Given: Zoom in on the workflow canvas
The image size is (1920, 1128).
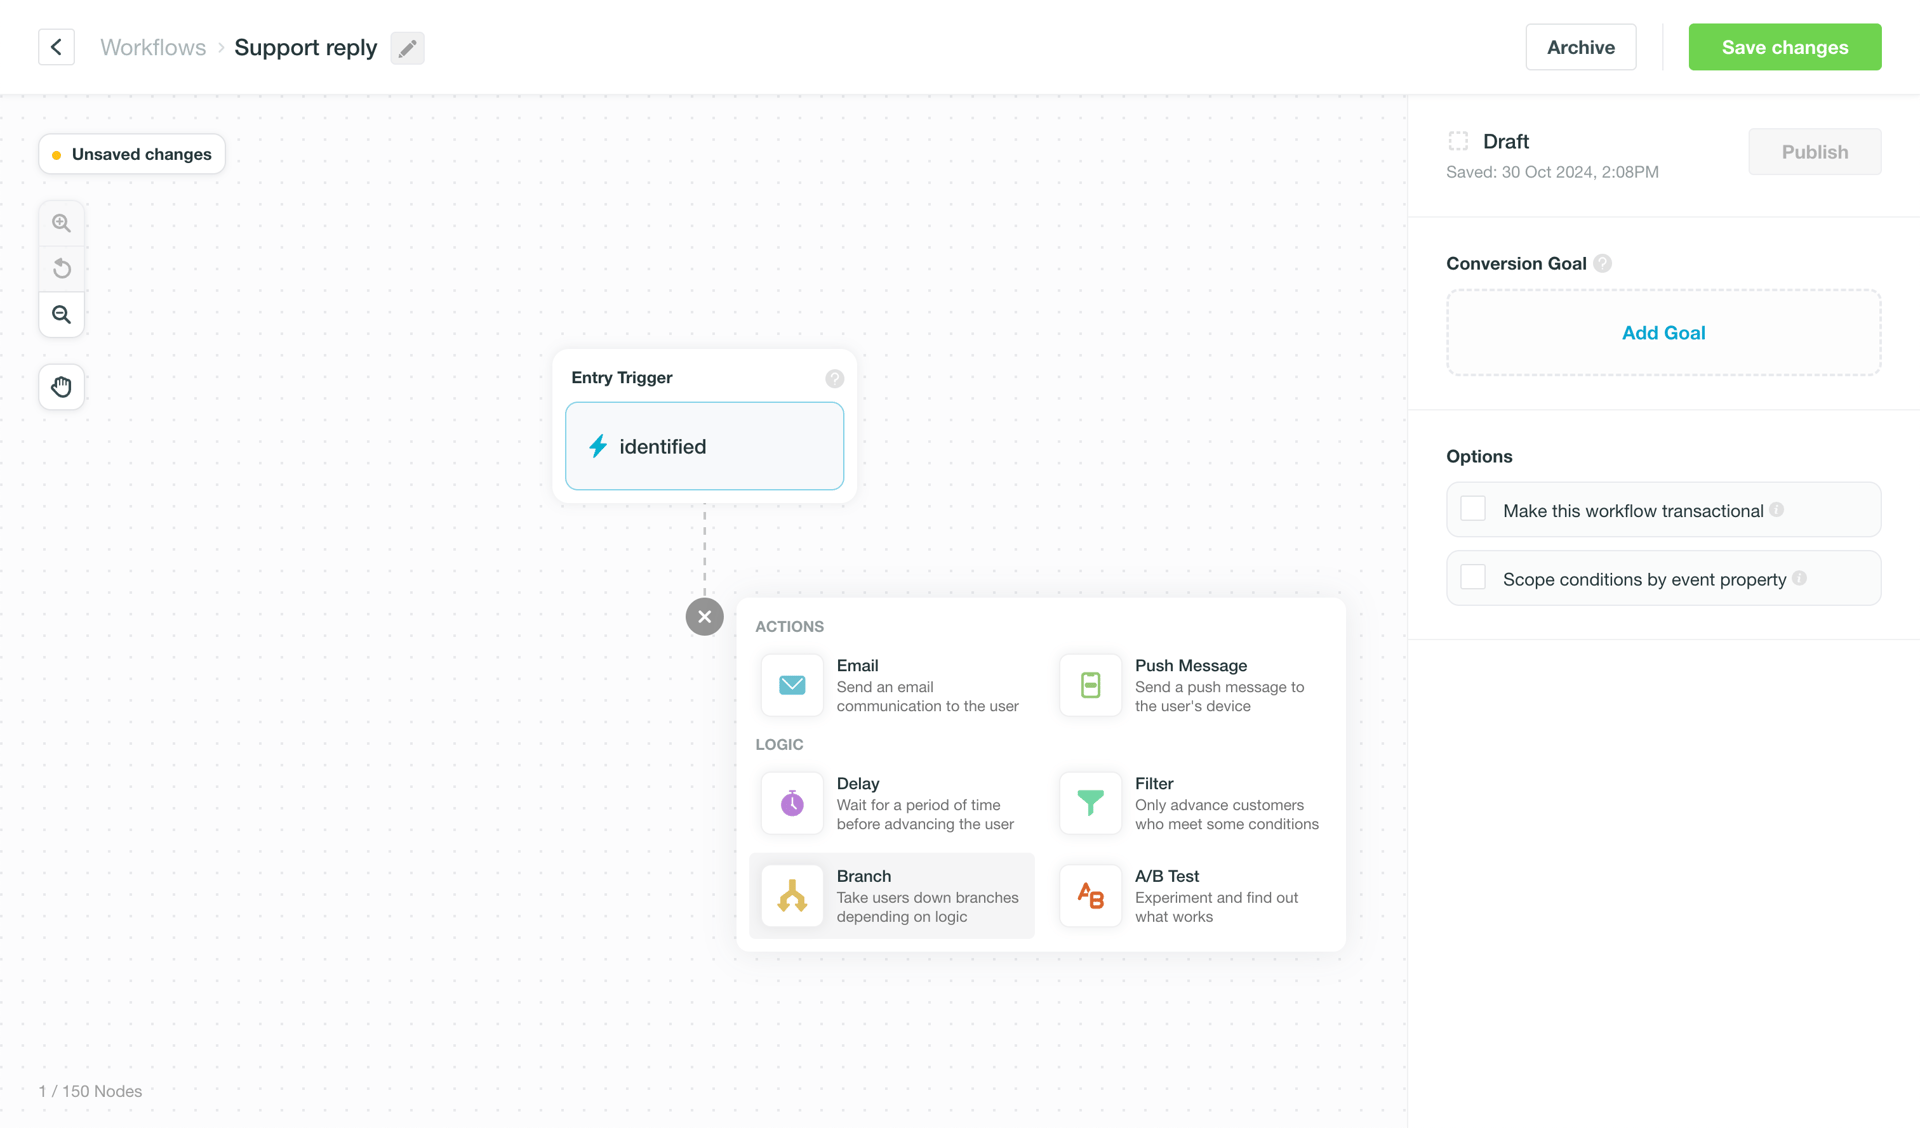Looking at the screenshot, I should (61, 222).
